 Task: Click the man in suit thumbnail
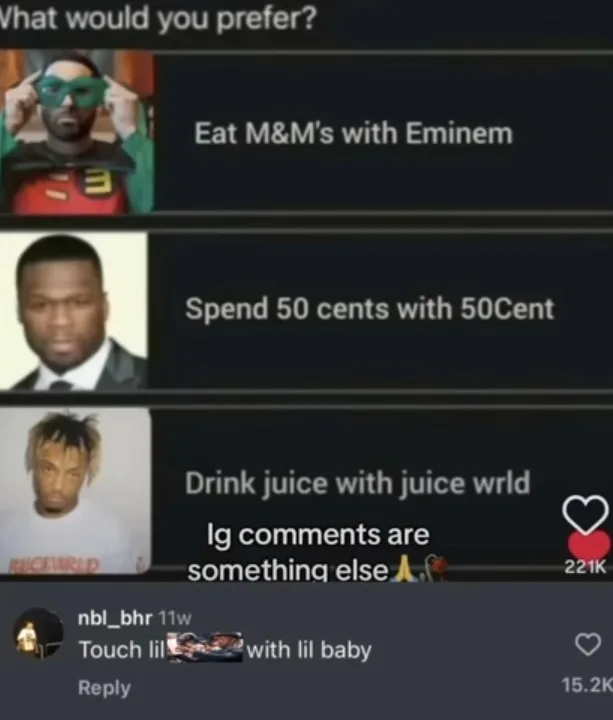[x=73, y=311]
